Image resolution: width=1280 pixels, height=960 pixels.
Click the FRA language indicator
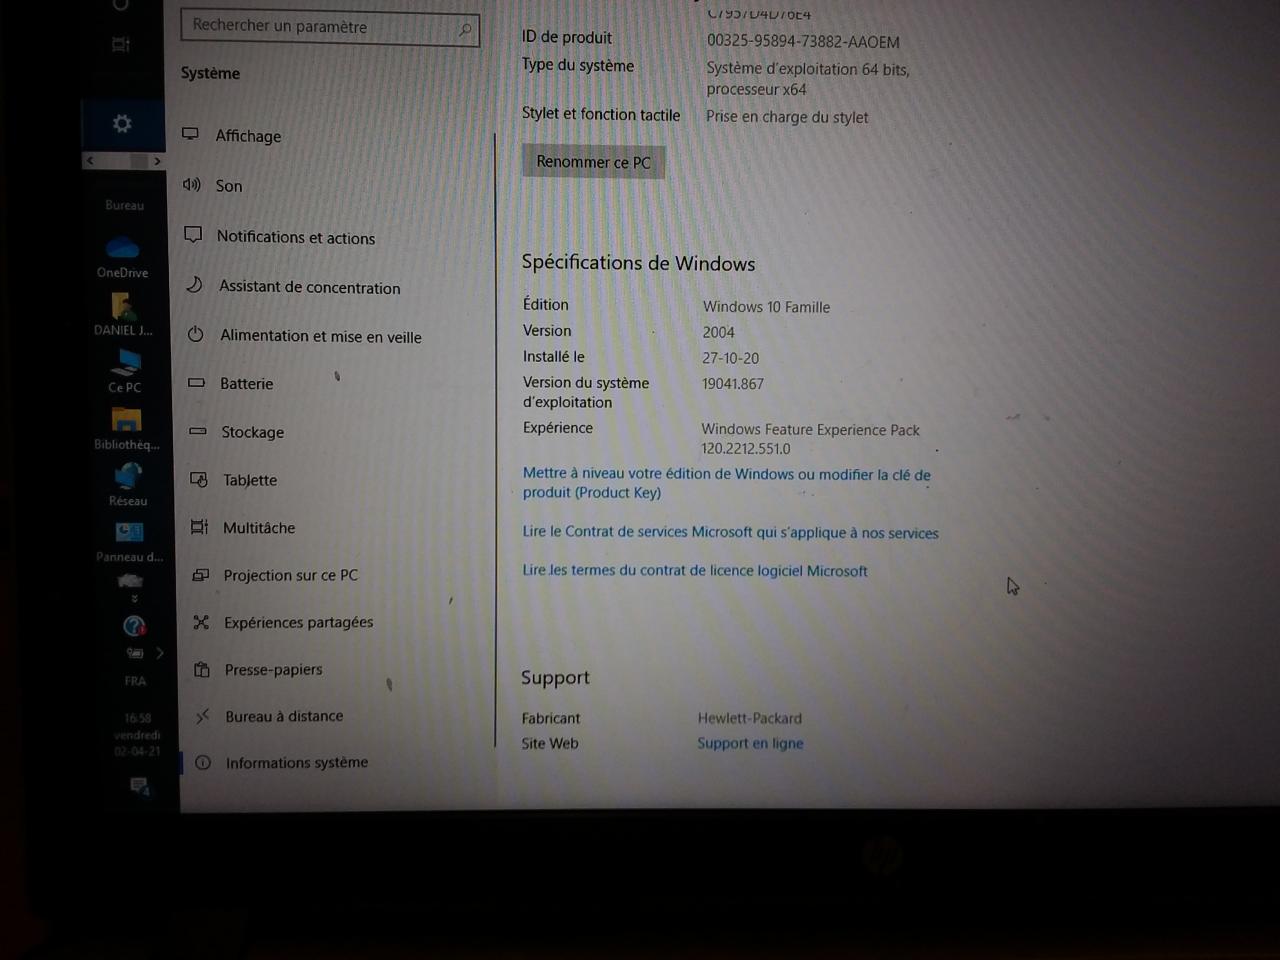pyautogui.click(x=135, y=681)
